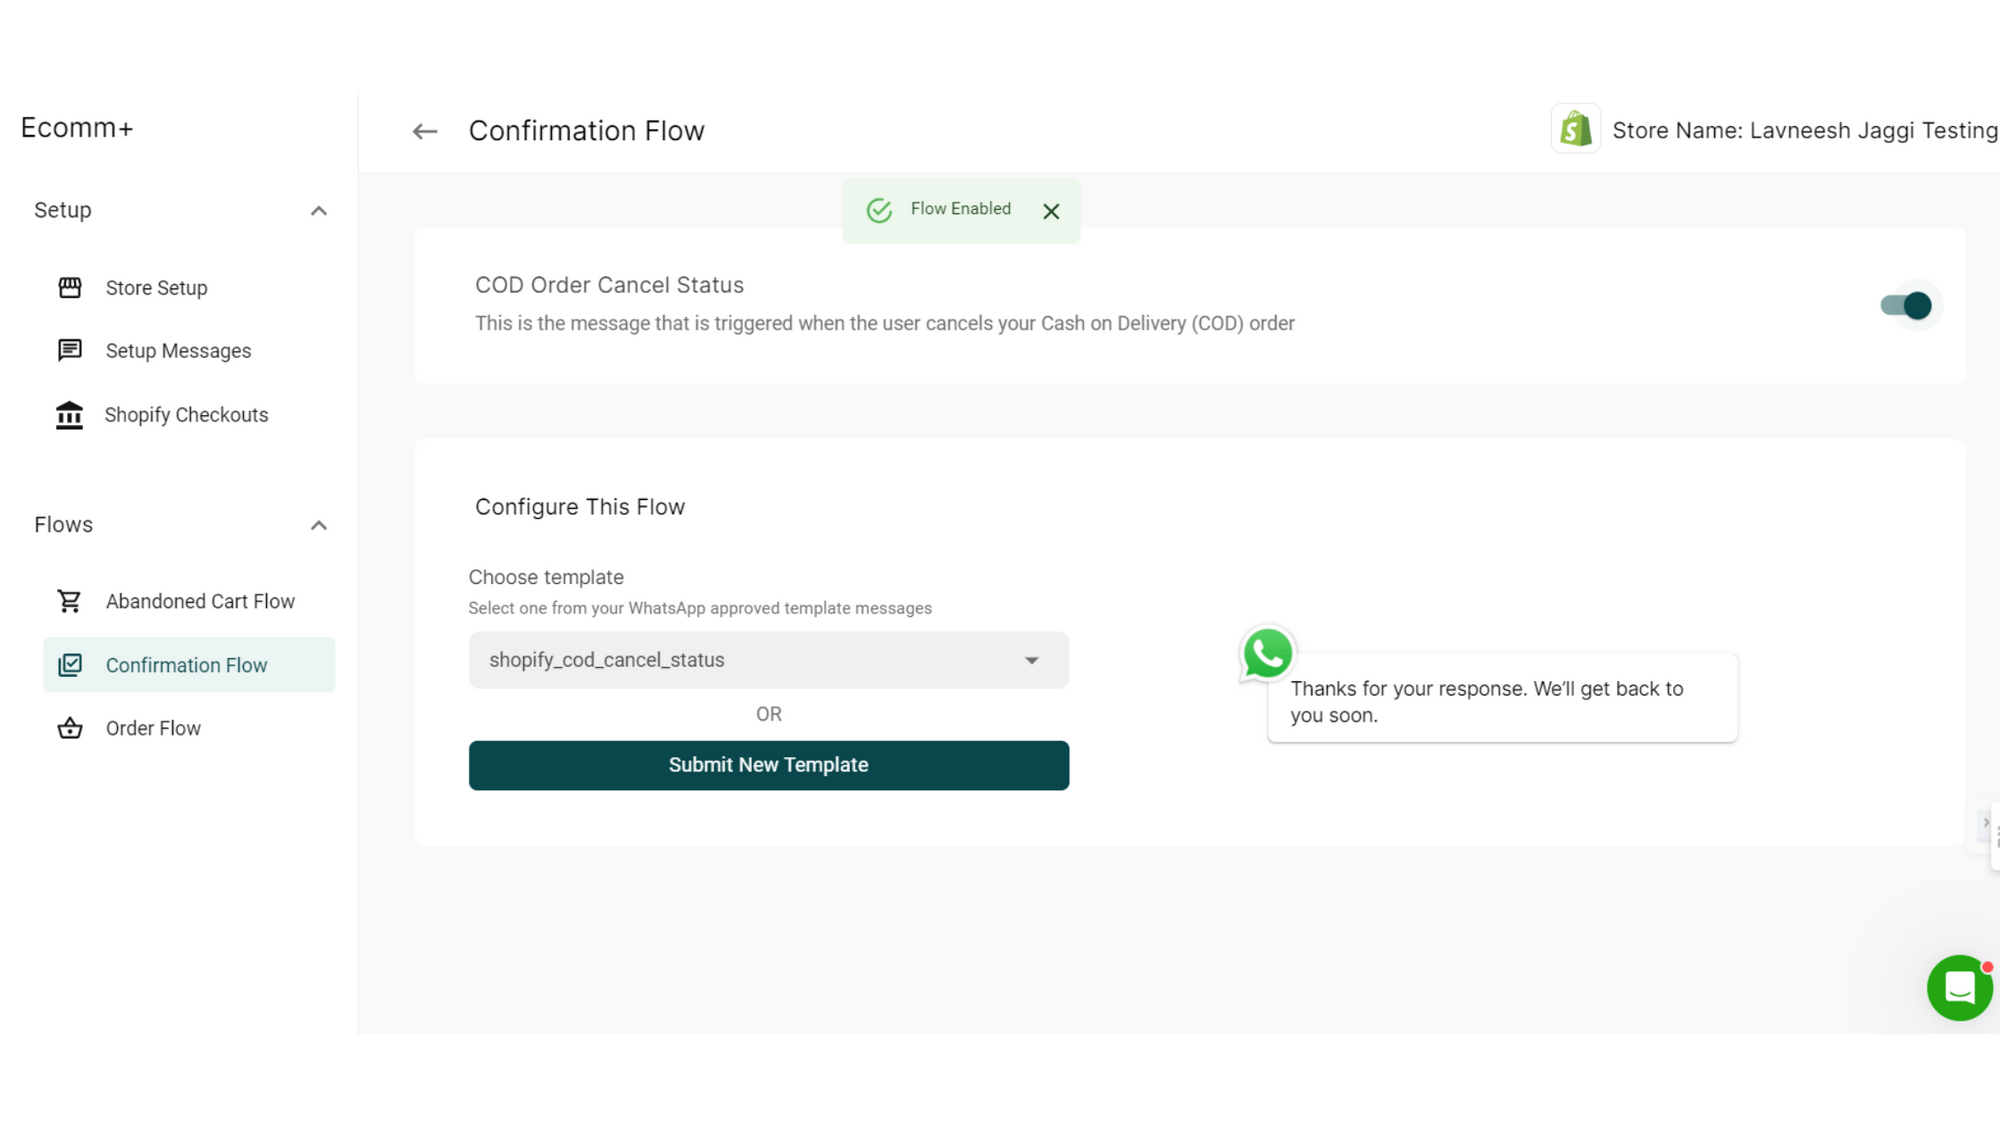Click the WhatsApp logo on message preview
This screenshot has height=1125, width=2000.
(1267, 654)
